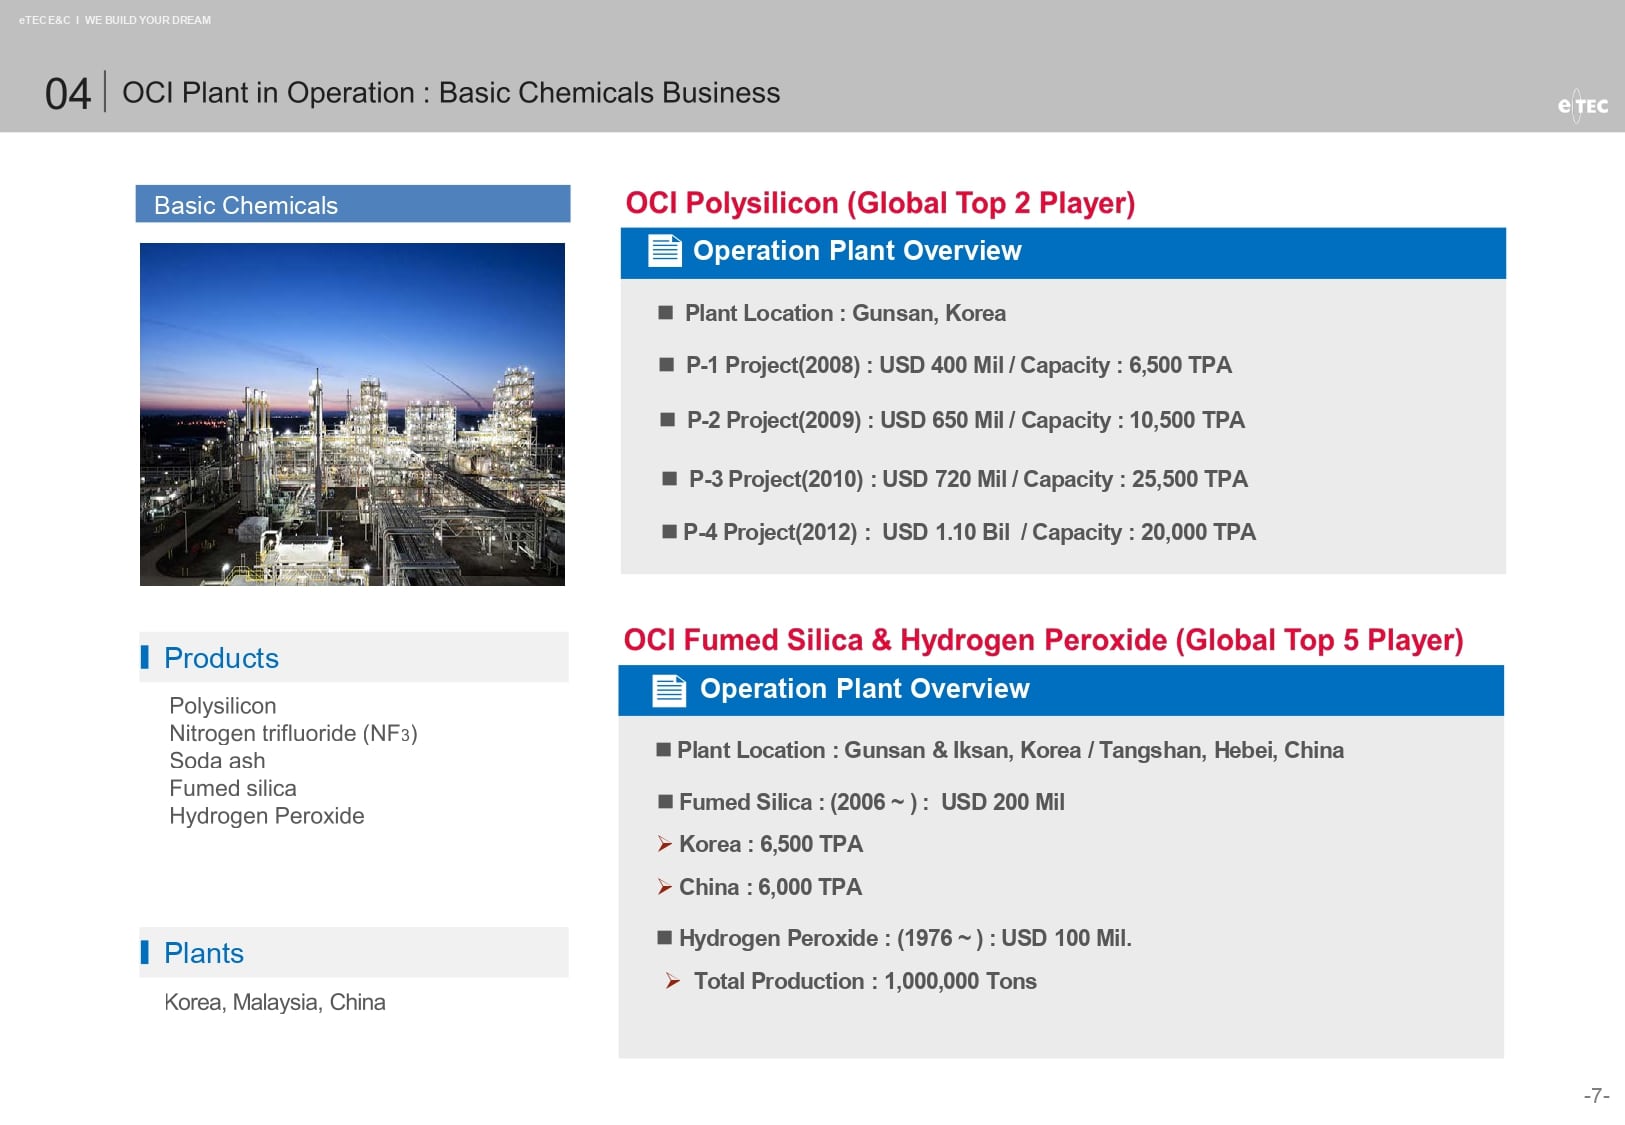The height and width of the screenshot is (1125, 1625).
Task: Select the P-2 Project(2009) line
Action: 965,420
